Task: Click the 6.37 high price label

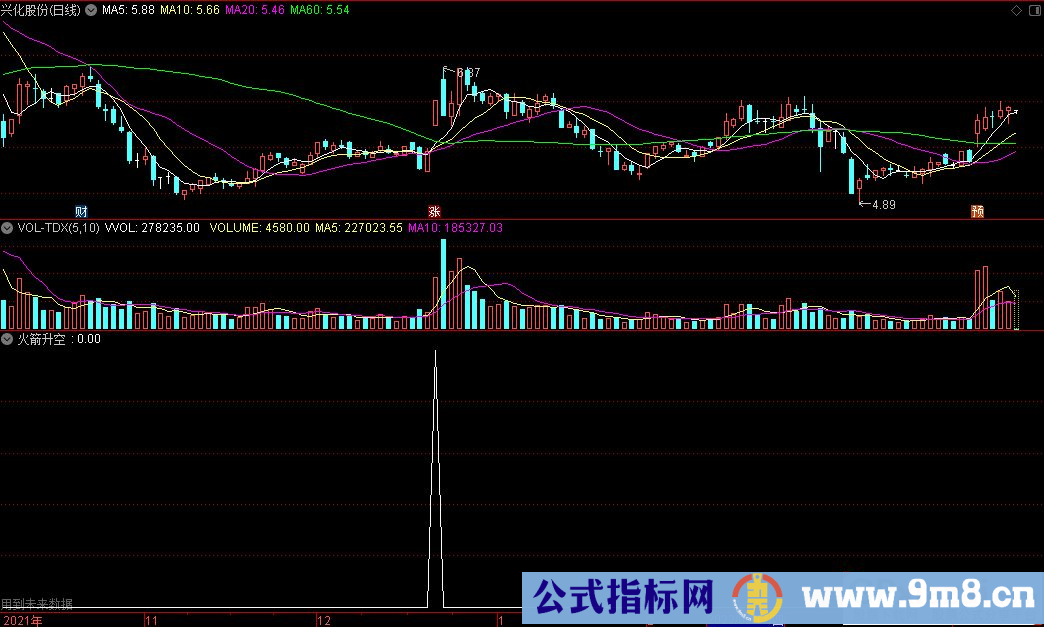Action: 468,73
